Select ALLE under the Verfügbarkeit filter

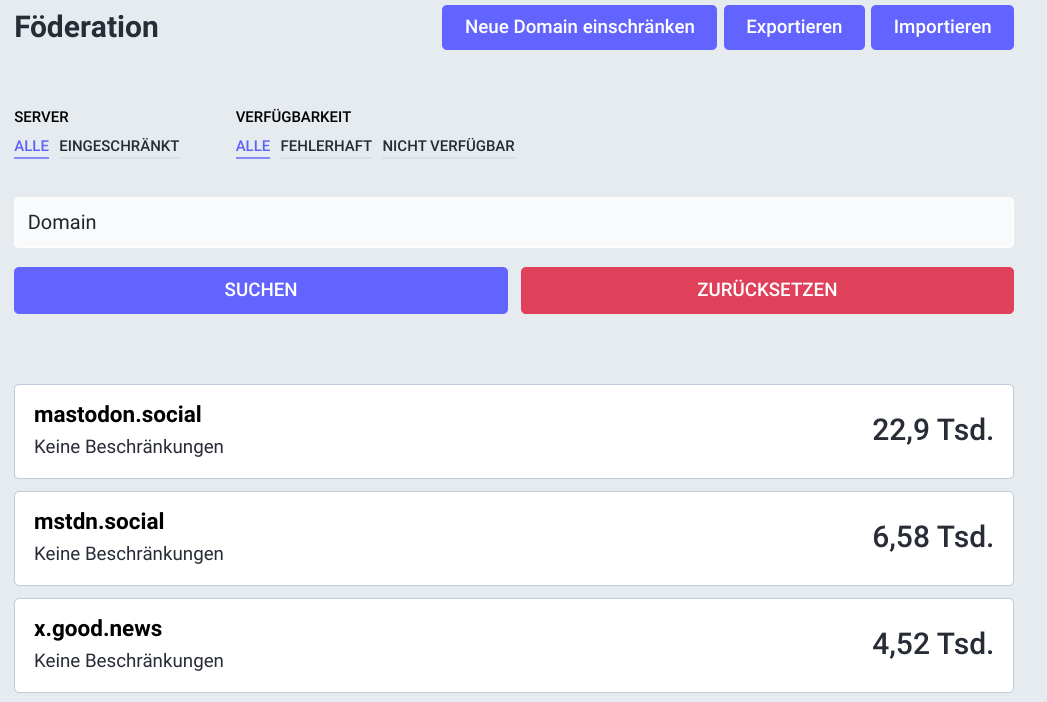pos(253,146)
